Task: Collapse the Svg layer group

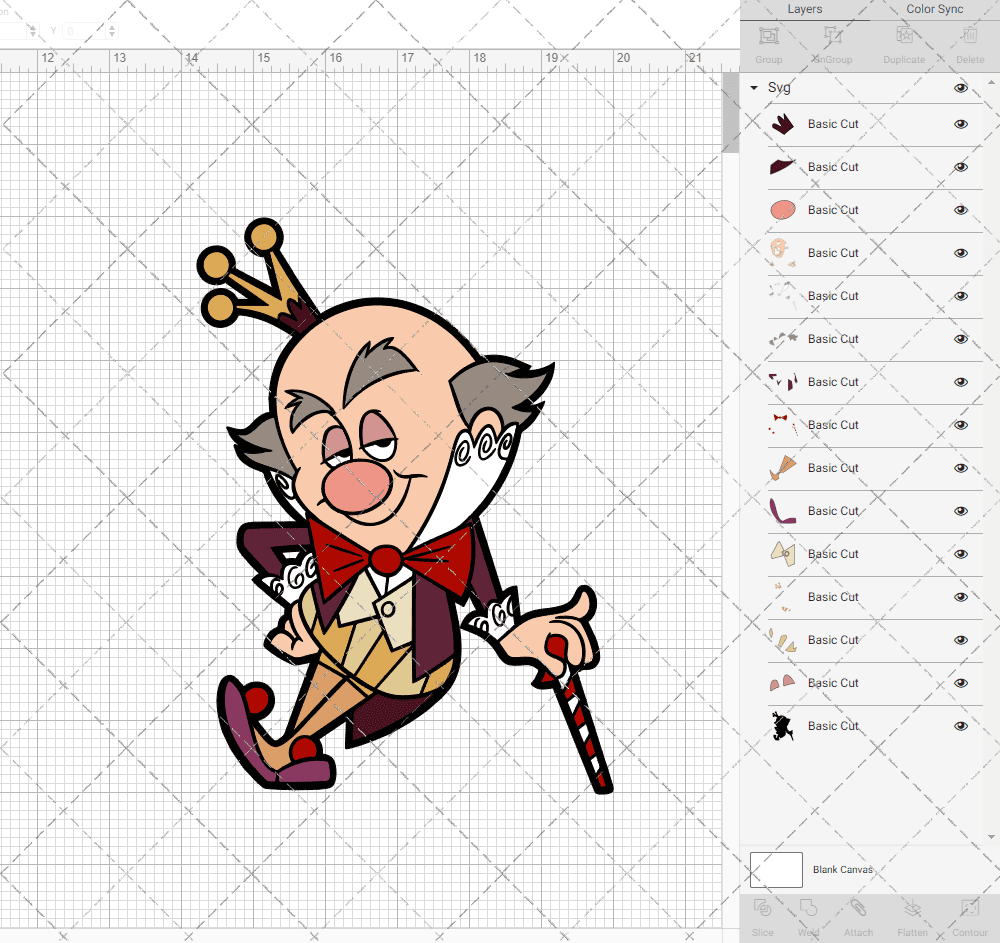Action: (754, 87)
